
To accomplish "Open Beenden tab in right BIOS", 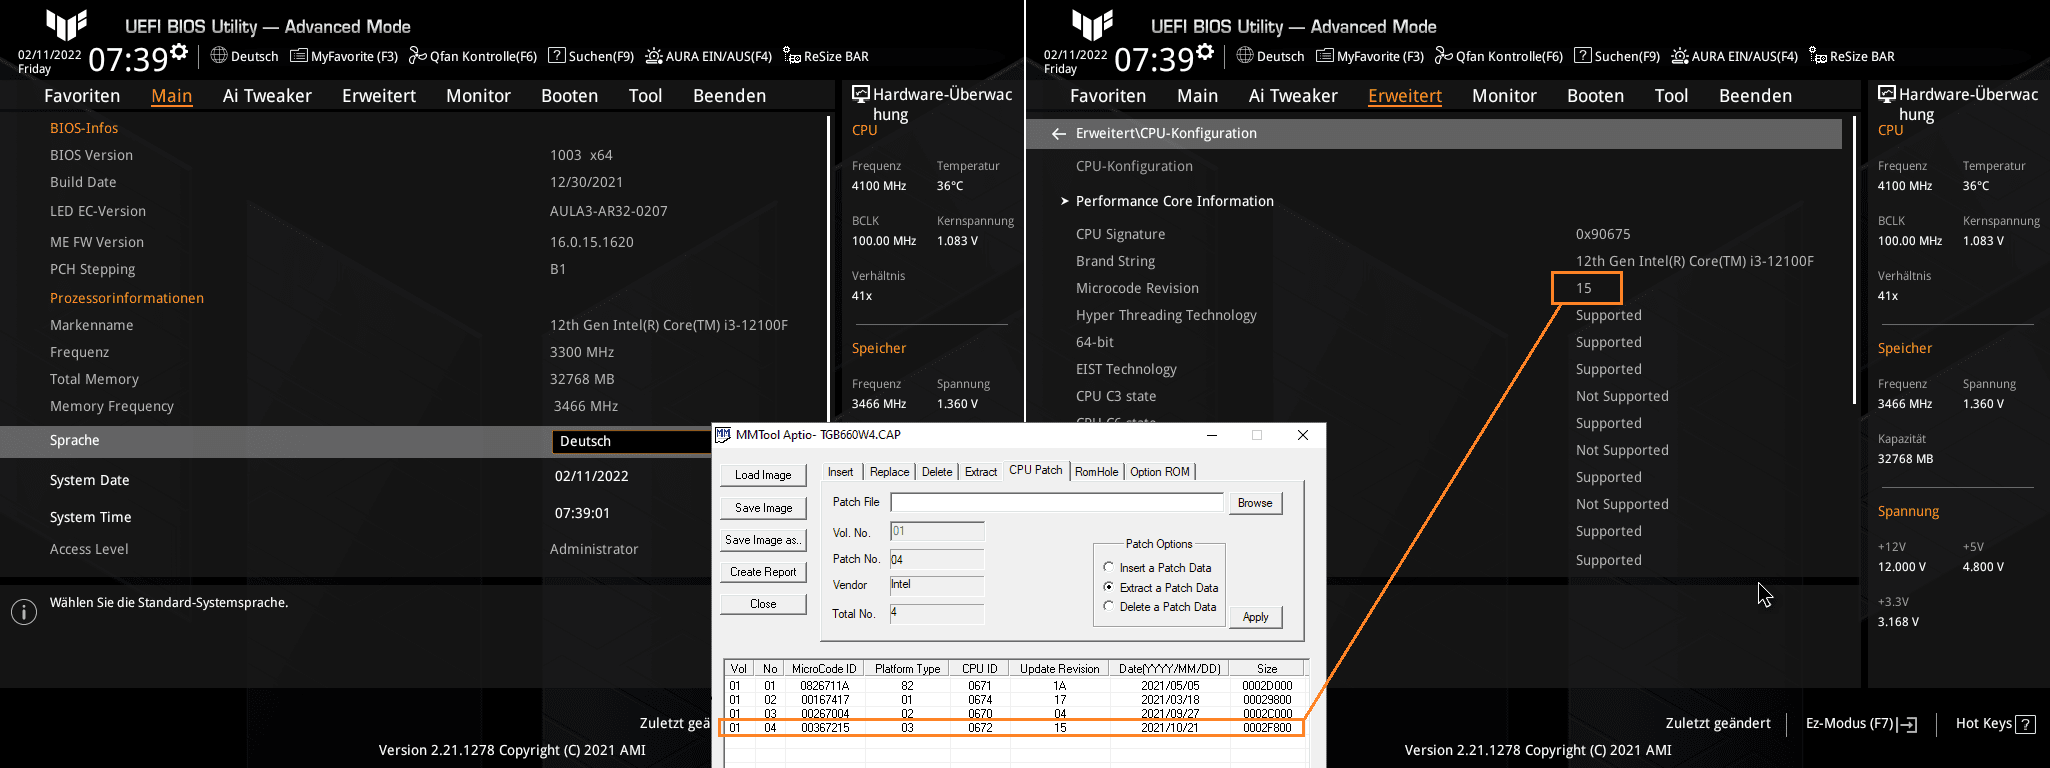I will [1755, 96].
